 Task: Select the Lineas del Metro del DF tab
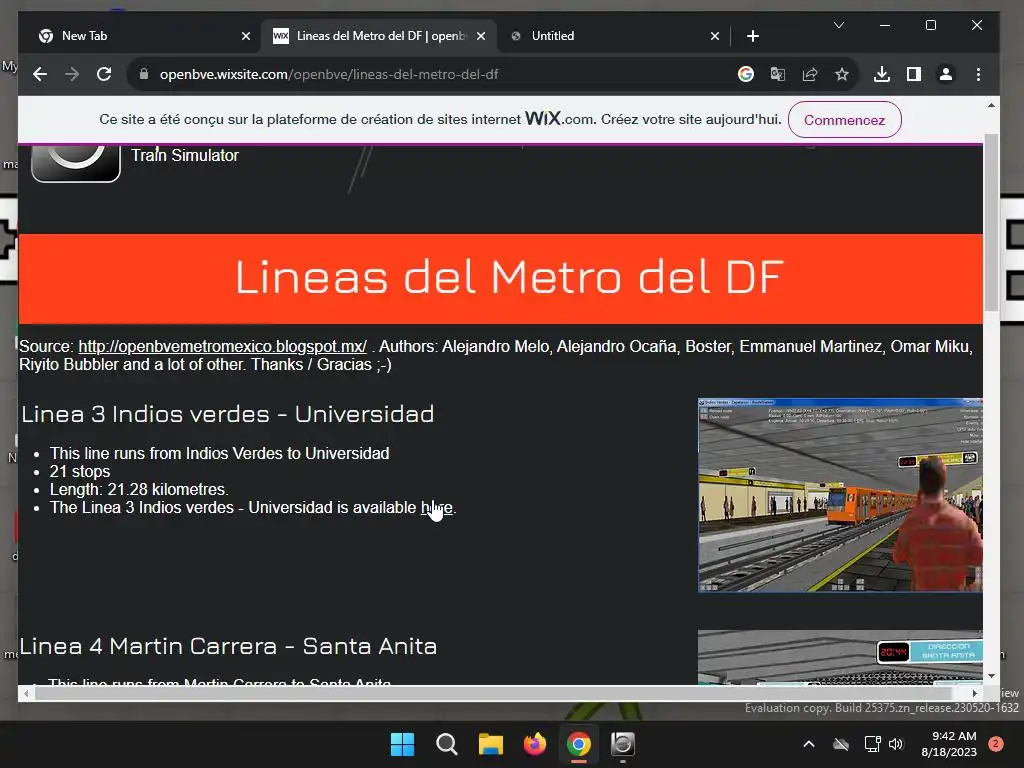(x=379, y=36)
